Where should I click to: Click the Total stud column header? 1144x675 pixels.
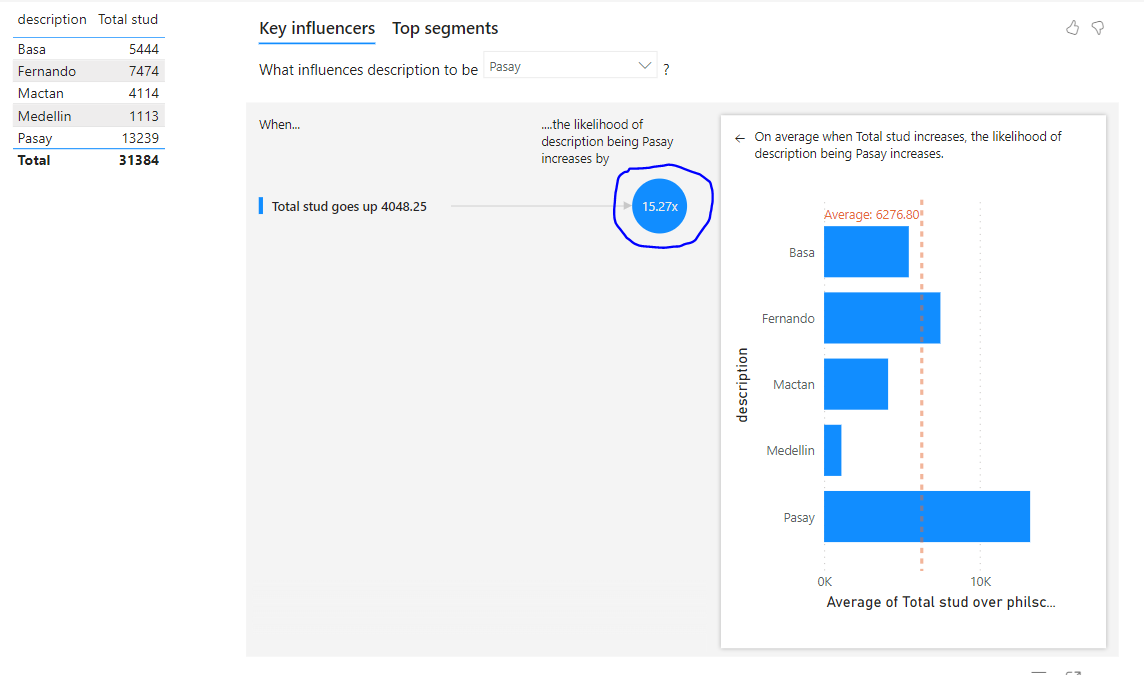128,20
